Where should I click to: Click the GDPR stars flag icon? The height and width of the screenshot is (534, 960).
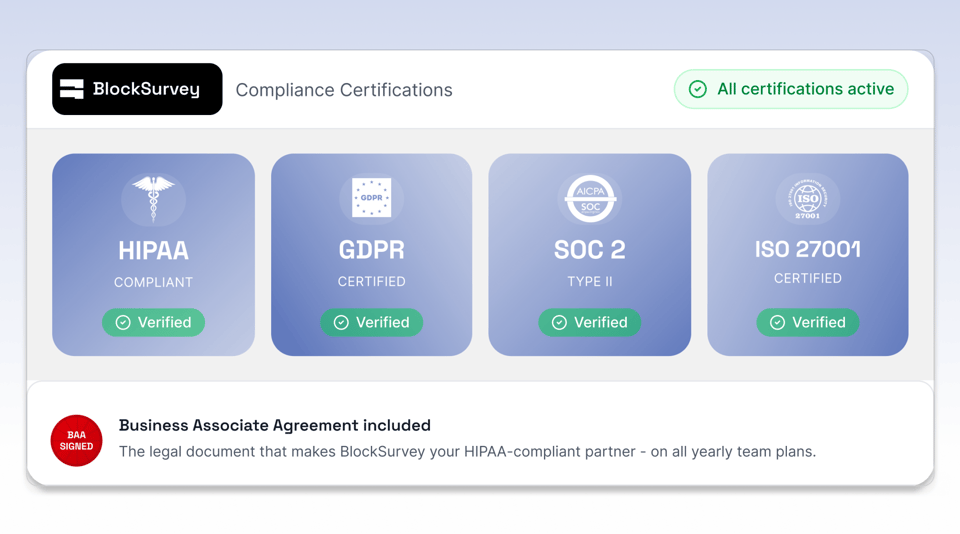click(x=372, y=197)
